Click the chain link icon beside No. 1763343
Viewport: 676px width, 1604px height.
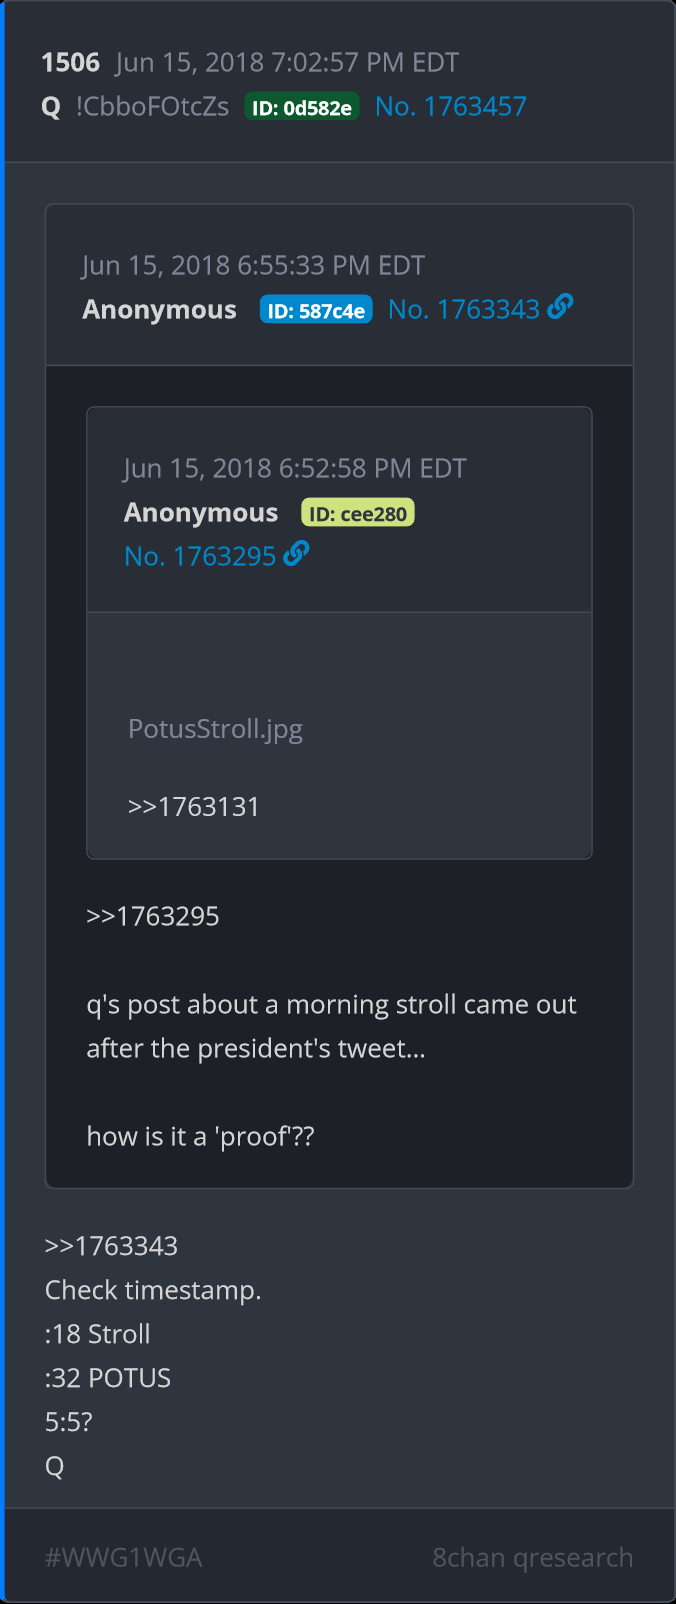[x=561, y=307]
